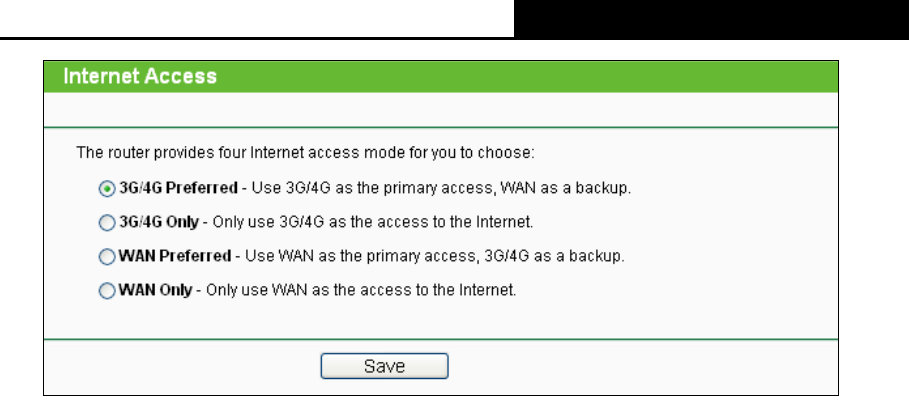Click the "Internet Access" page title

[x=140, y=76]
